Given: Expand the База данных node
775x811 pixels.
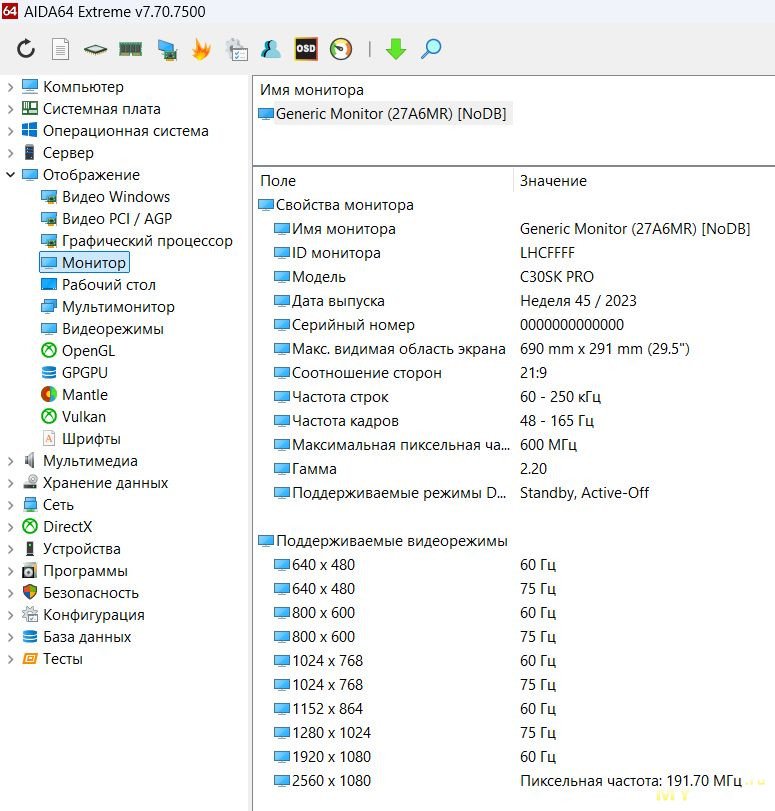Looking at the screenshot, I should 10,637.
